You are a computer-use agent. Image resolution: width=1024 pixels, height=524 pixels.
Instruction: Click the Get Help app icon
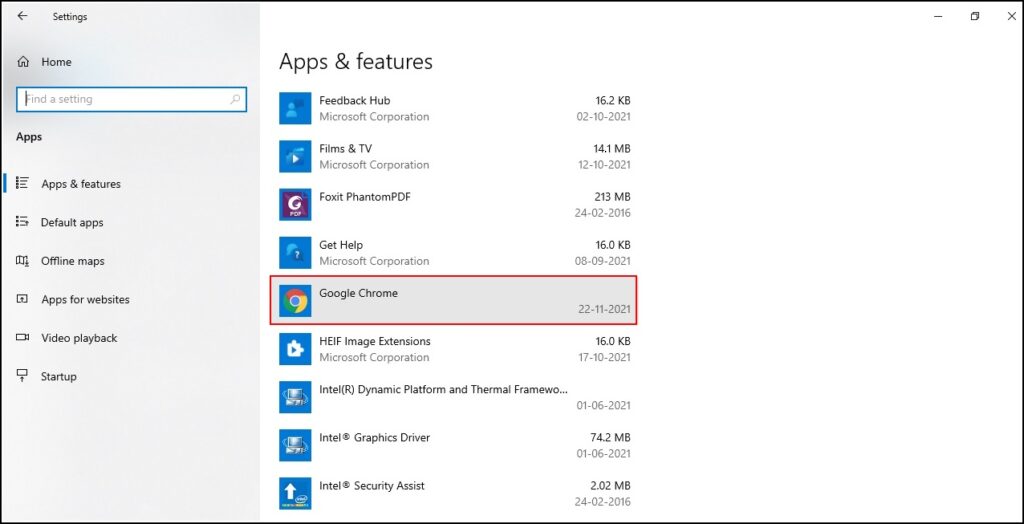pyautogui.click(x=295, y=253)
